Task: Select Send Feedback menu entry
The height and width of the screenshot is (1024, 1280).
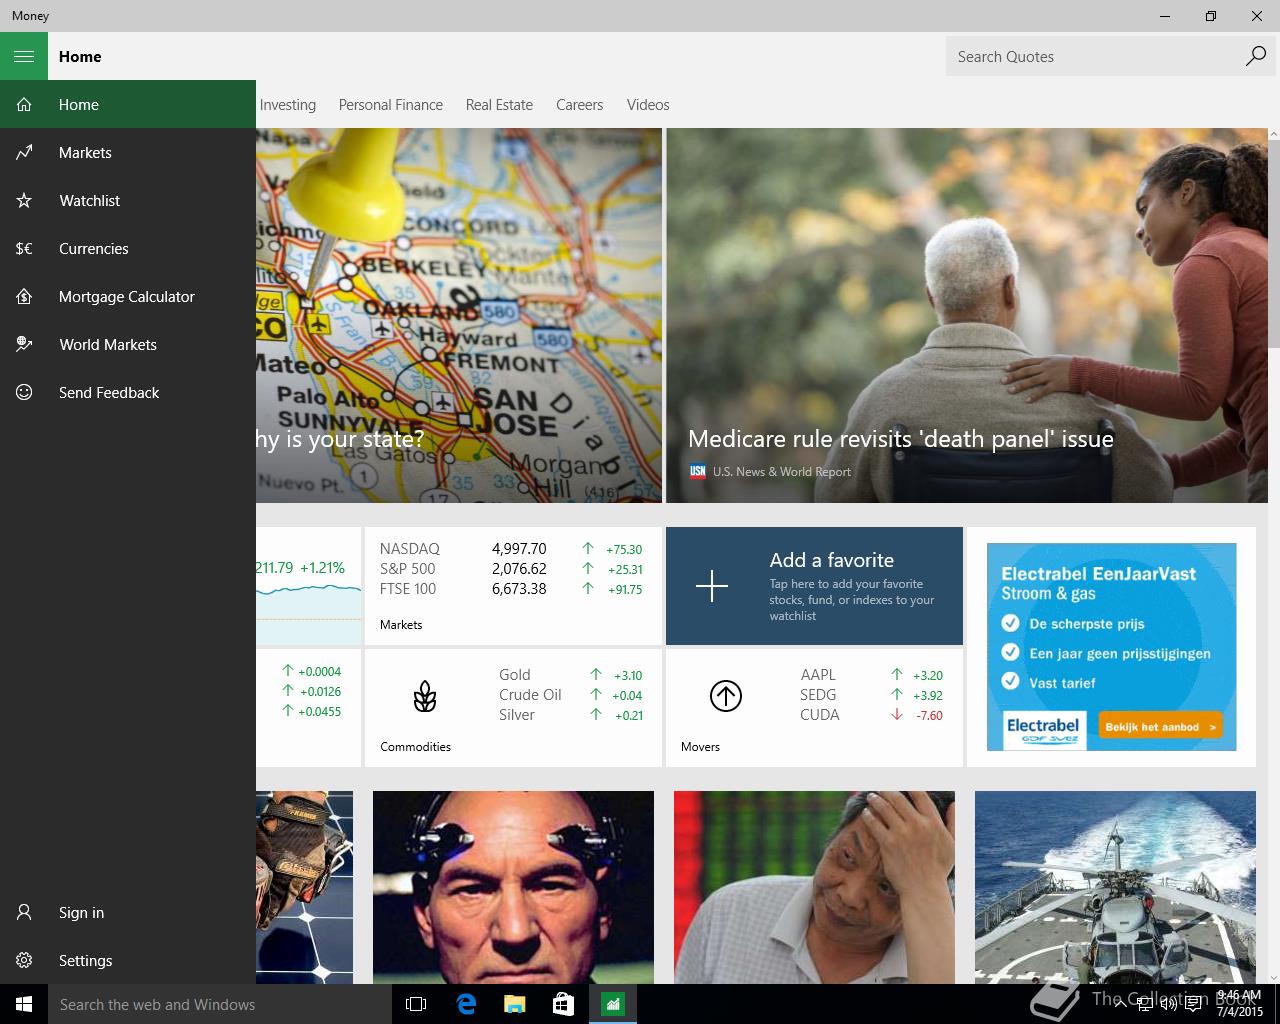Action: point(128,392)
